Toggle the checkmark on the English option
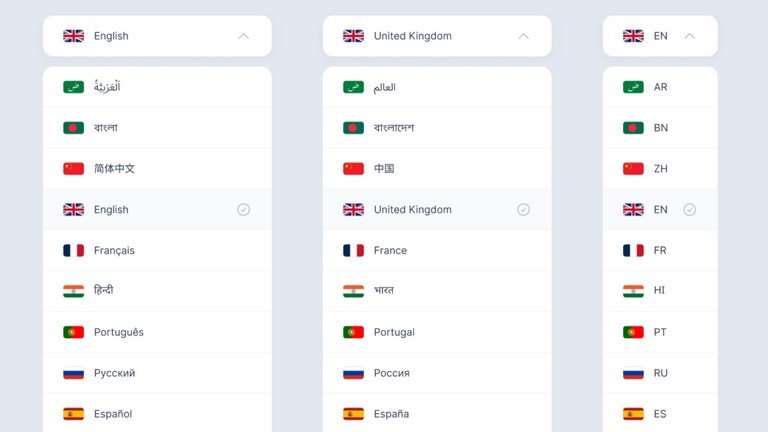This screenshot has width=768, height=432. [x=243, y=210]
